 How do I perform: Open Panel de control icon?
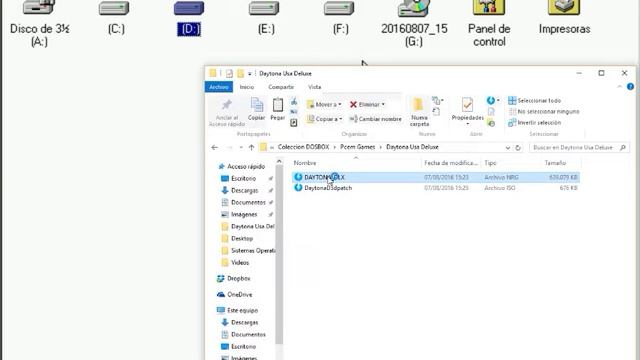tap(489, 7)
